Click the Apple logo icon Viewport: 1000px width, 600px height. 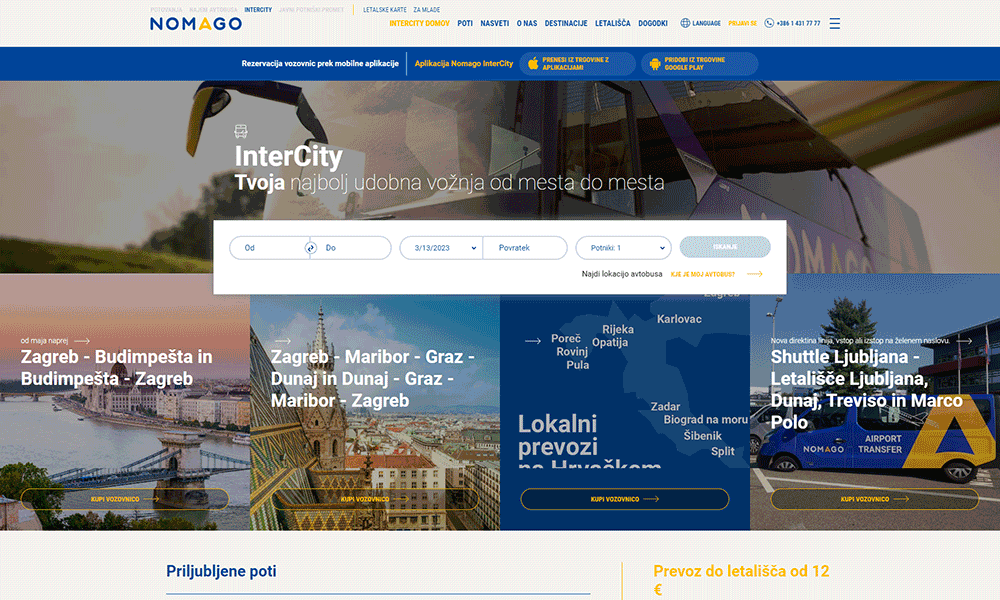pyautogui.click(x=533, y=63)
